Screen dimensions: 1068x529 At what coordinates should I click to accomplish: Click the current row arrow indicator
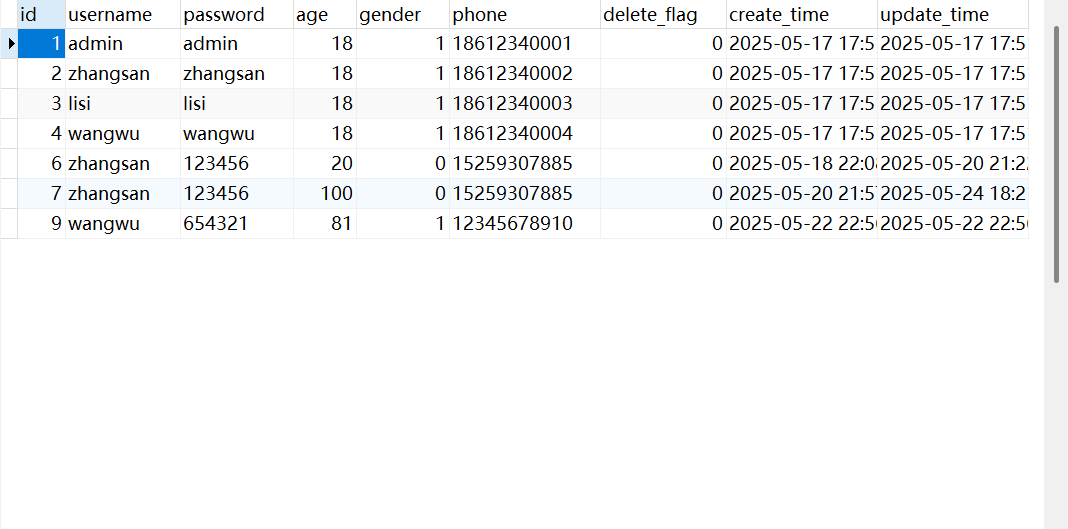[10, 44]
